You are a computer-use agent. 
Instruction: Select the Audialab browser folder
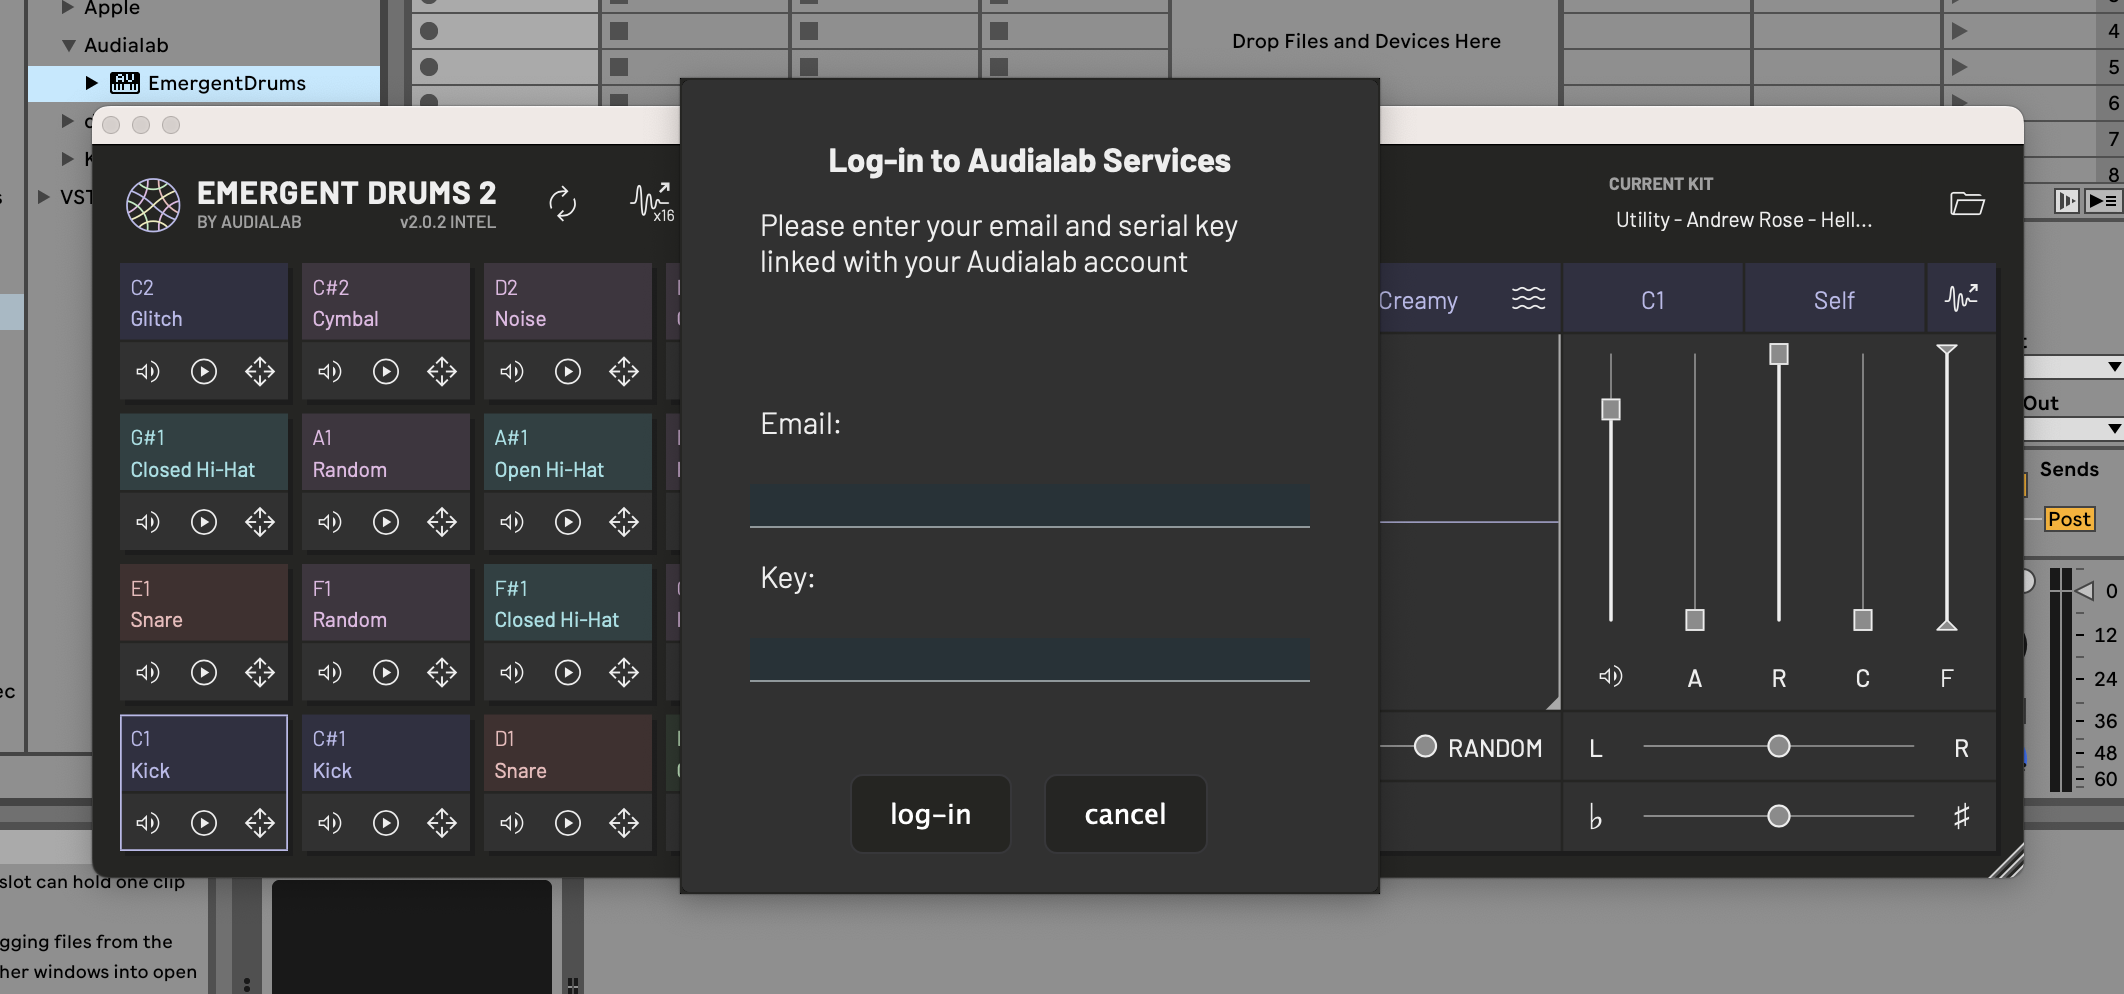[126, 45]
